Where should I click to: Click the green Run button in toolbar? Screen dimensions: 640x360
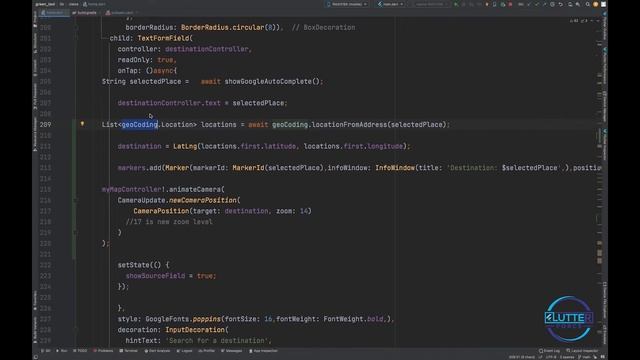pyautogui.click(x=456, y=4)
